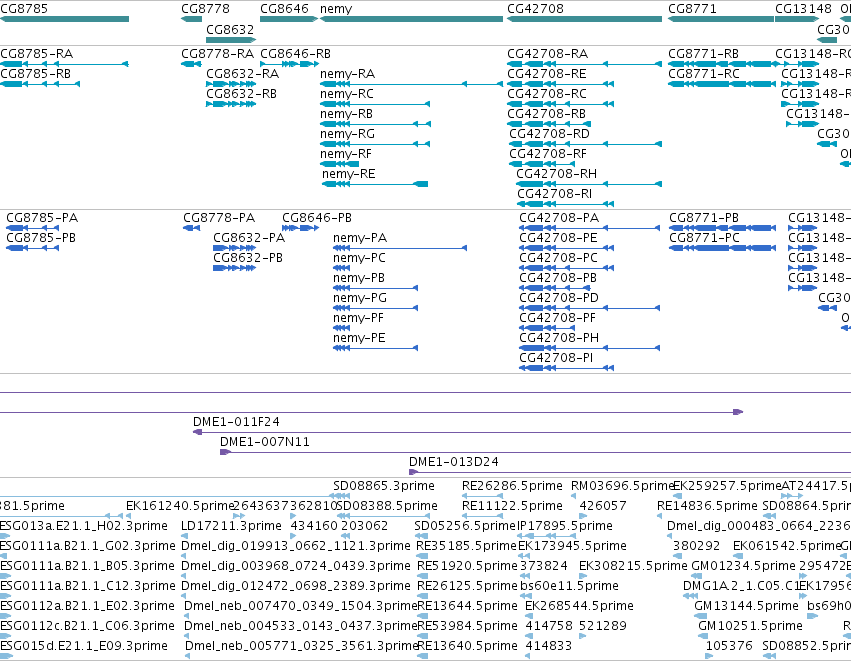
Task: Select transcript CG42708-RH
Action: 589,184
